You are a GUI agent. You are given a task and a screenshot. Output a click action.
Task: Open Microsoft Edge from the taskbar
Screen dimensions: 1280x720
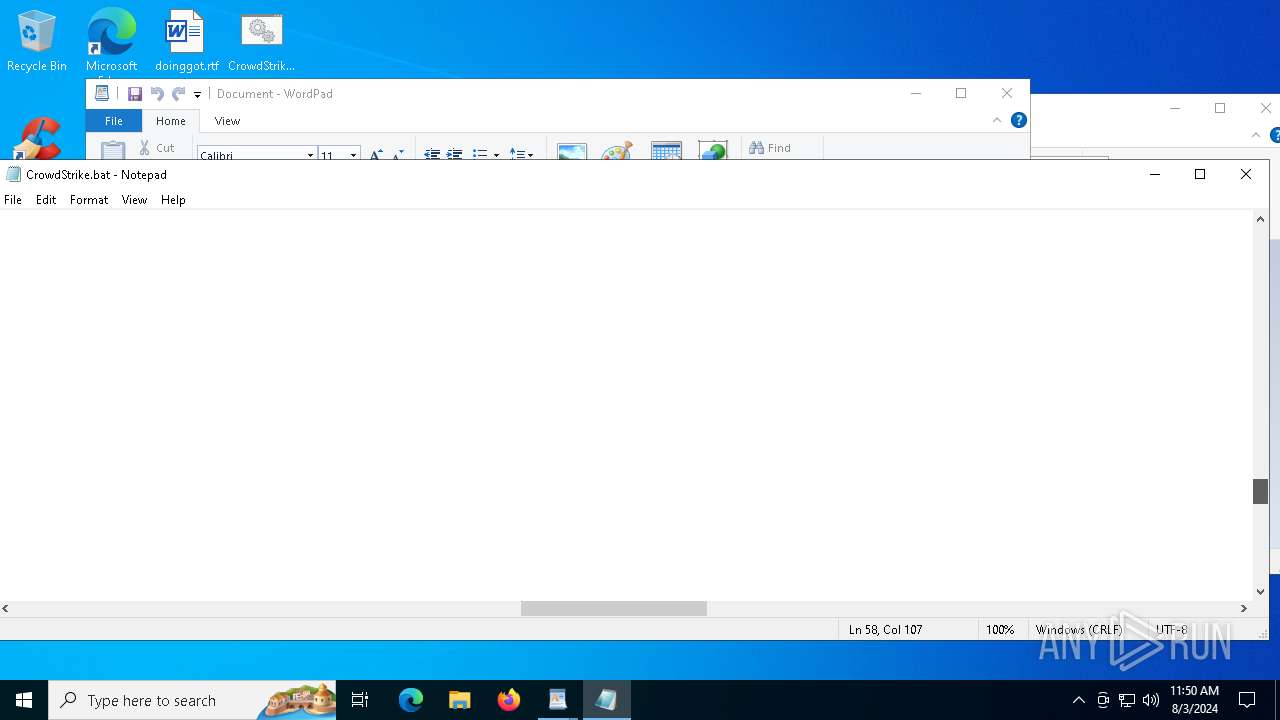(x=411, y=700)
